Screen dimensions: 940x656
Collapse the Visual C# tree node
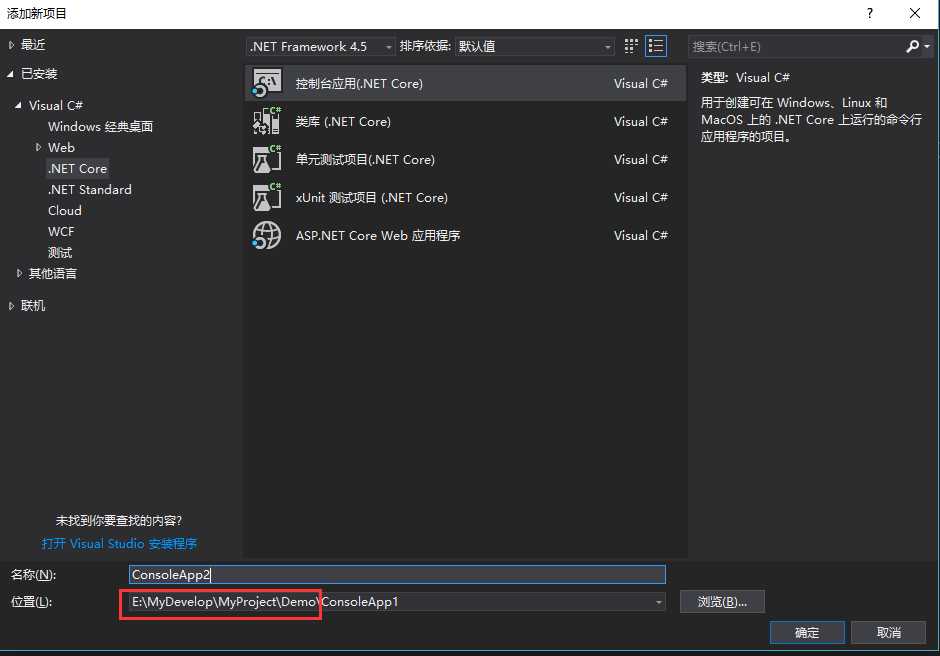(x=19, y=105)
